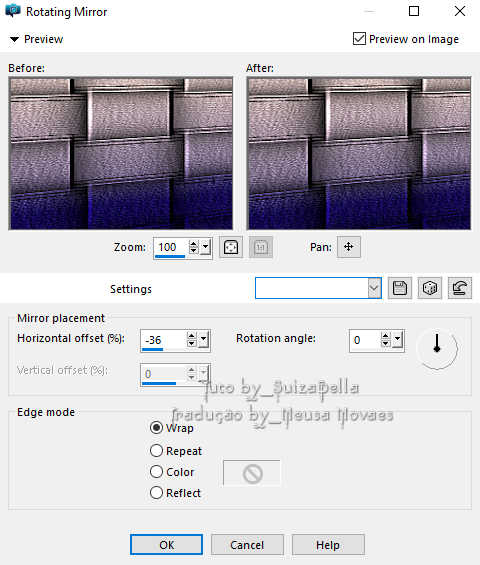Select the Reflect edge mode

coord(156,493)
